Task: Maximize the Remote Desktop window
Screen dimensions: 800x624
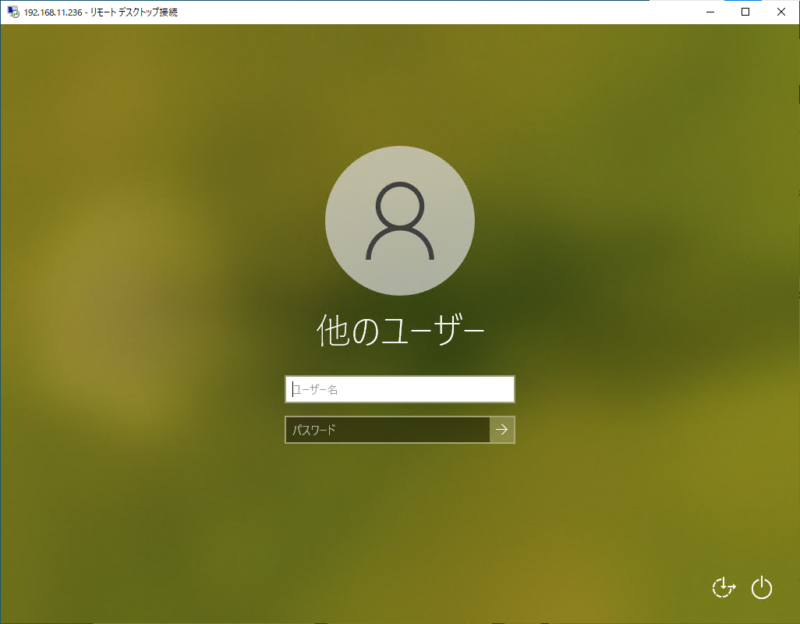Action: 745,12
